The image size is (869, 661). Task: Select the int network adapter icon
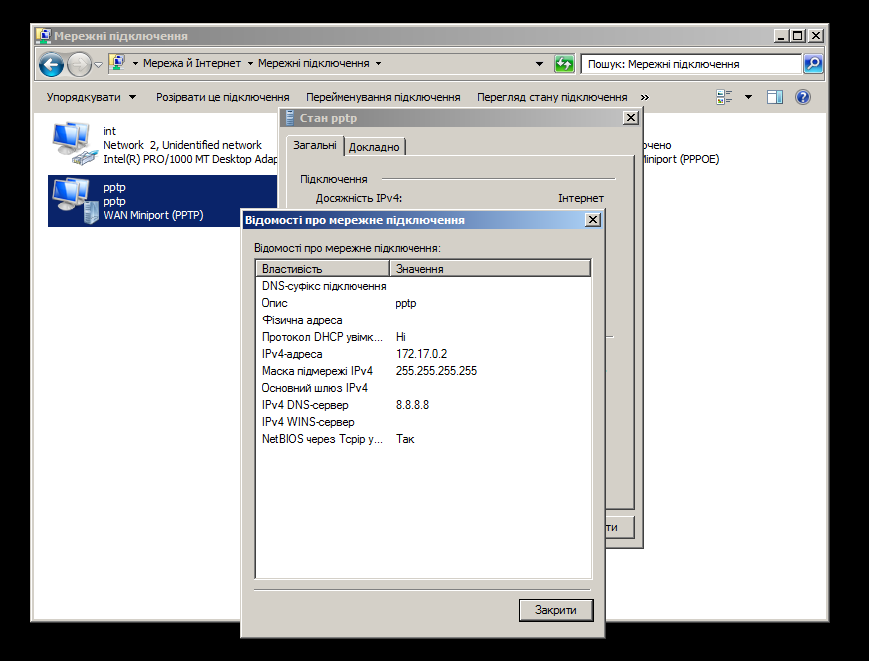coord(72,142)
